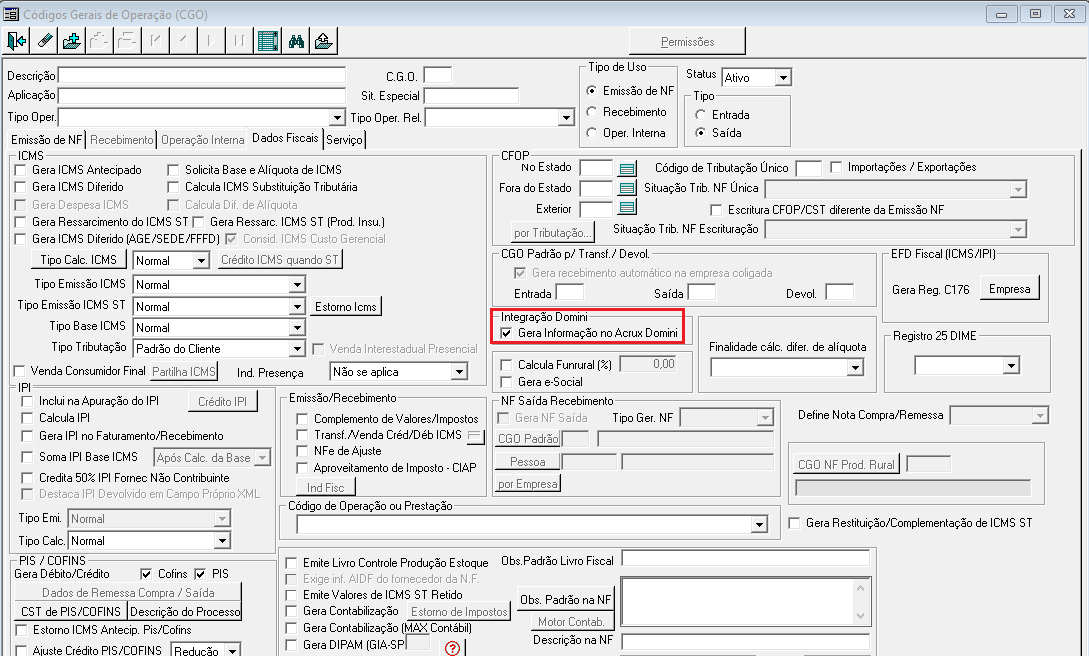This screenshot has width=1089, height=656.
Task: Click the window icon in title bar
Action: 10,14
